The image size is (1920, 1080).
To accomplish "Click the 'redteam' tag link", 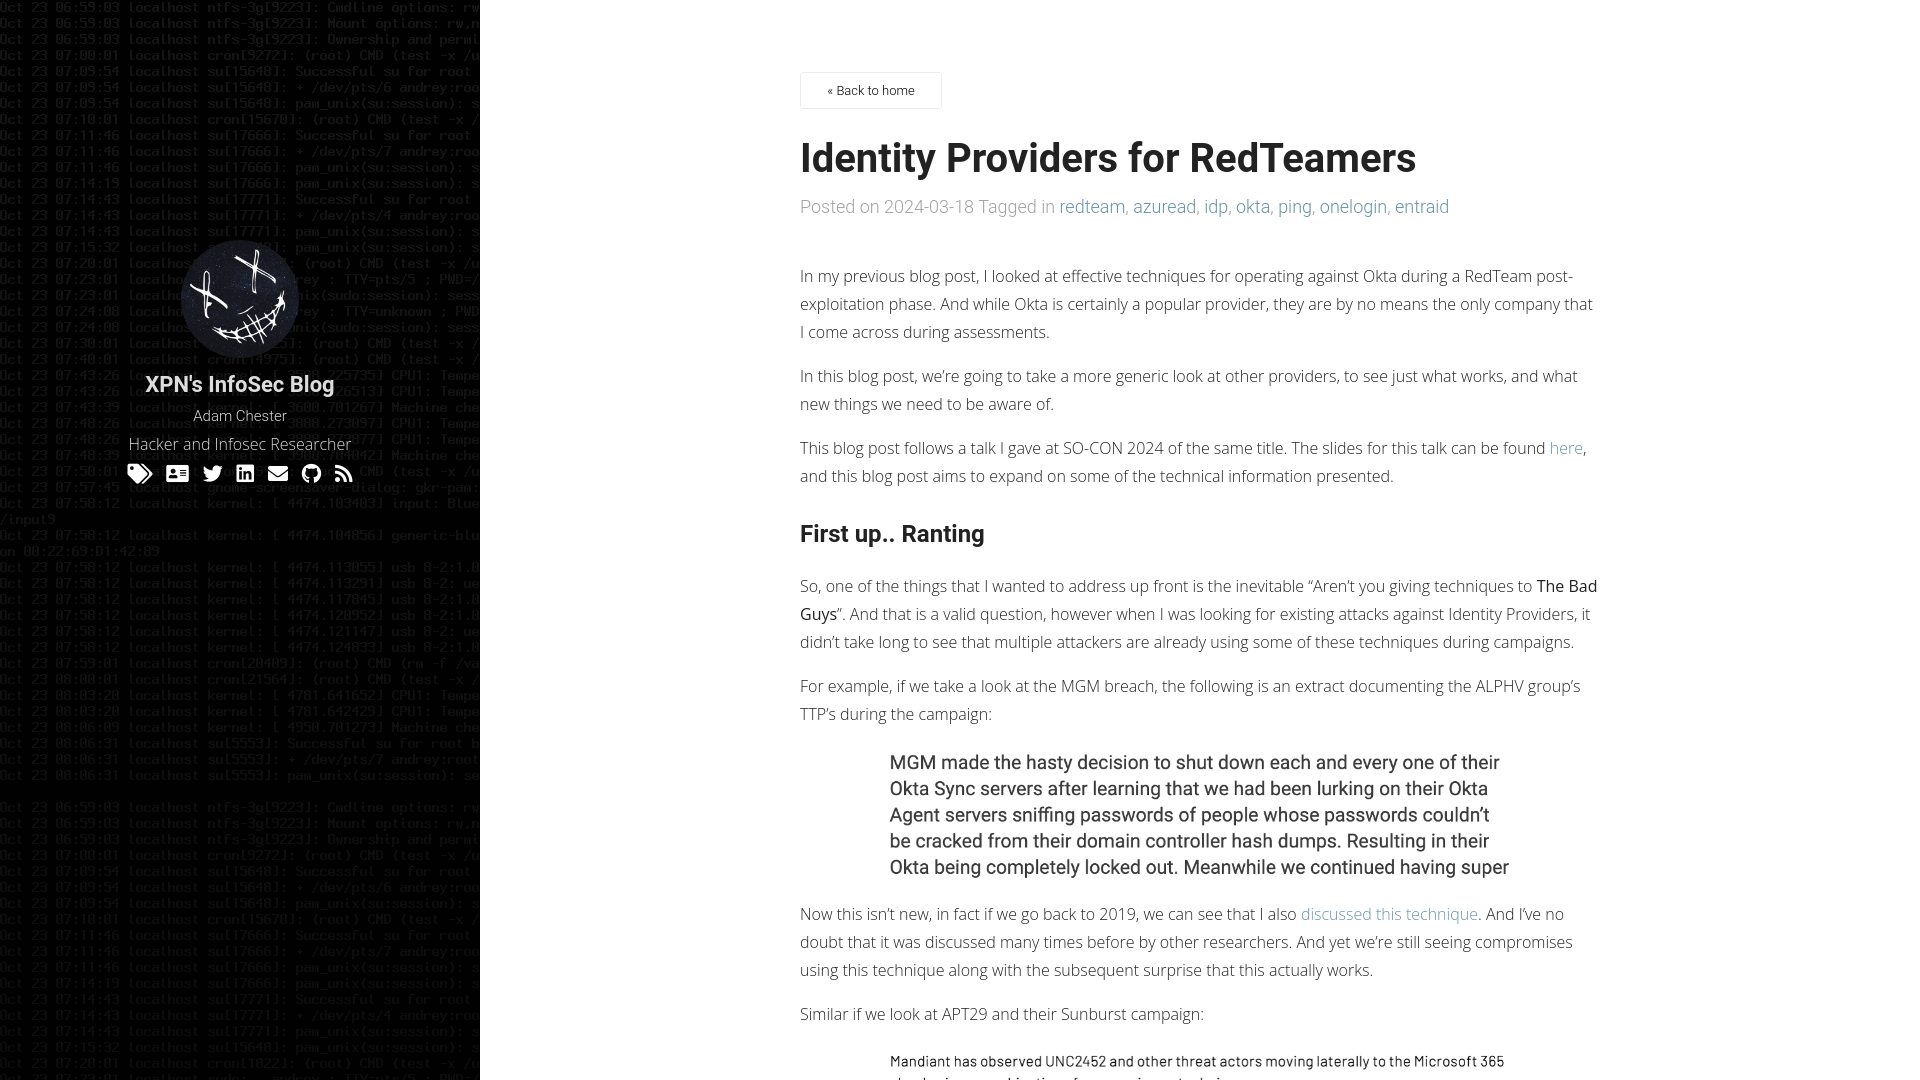I will click(x=1092, y=207).
